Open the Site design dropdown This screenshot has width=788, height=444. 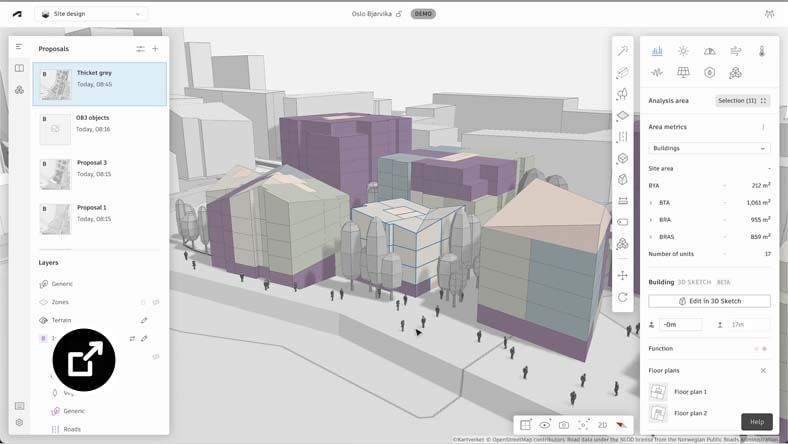click(x=91, y=14)
